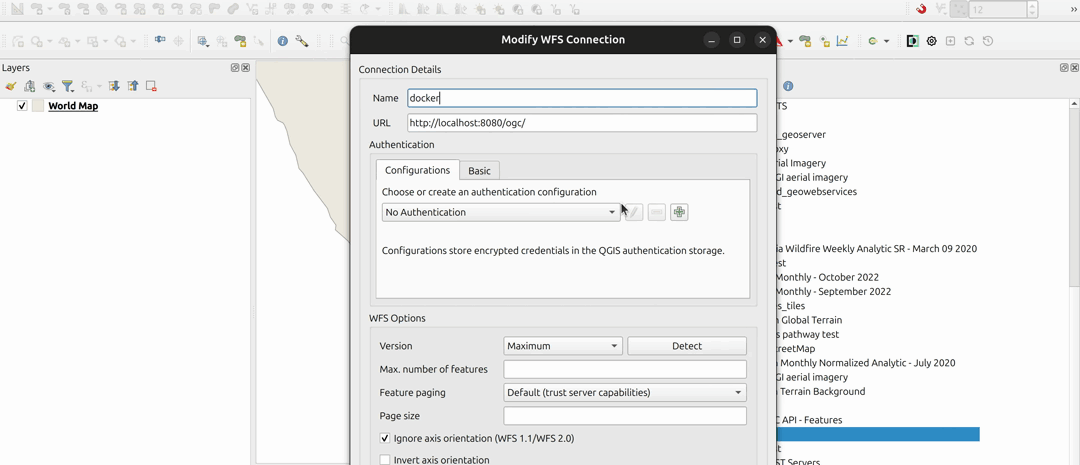Select Monthly - September 2022 browser item
The image size is (1080, 465).
click(833, 291)
